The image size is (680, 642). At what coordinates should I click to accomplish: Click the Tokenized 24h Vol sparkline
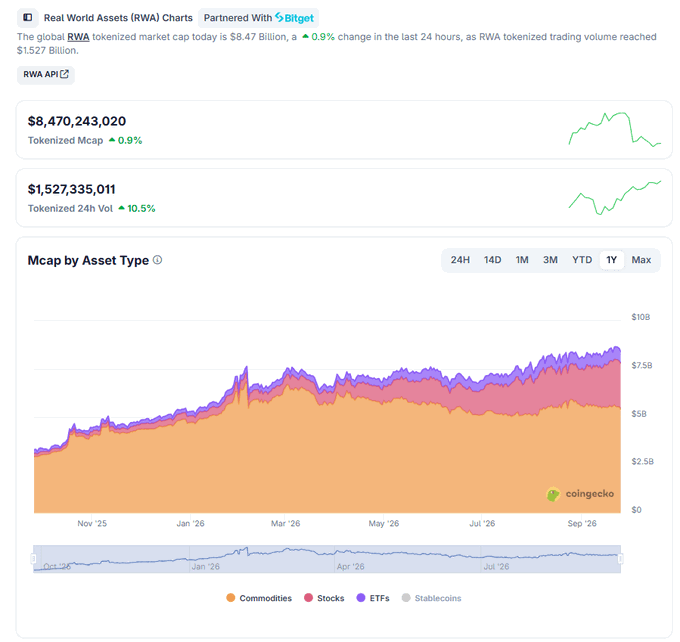615,197
